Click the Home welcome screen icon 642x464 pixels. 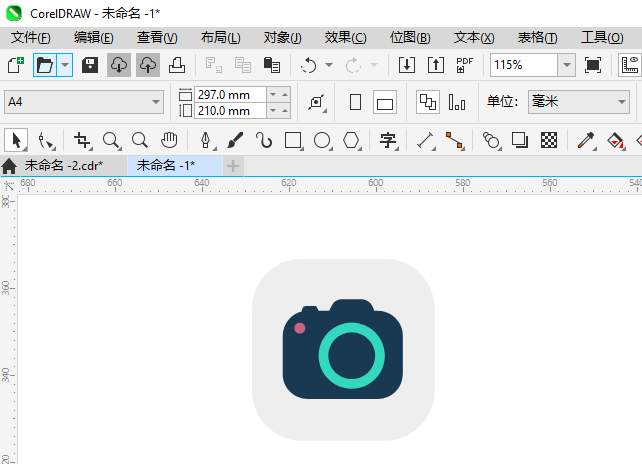pyautogui.click(x=9, y=166)
